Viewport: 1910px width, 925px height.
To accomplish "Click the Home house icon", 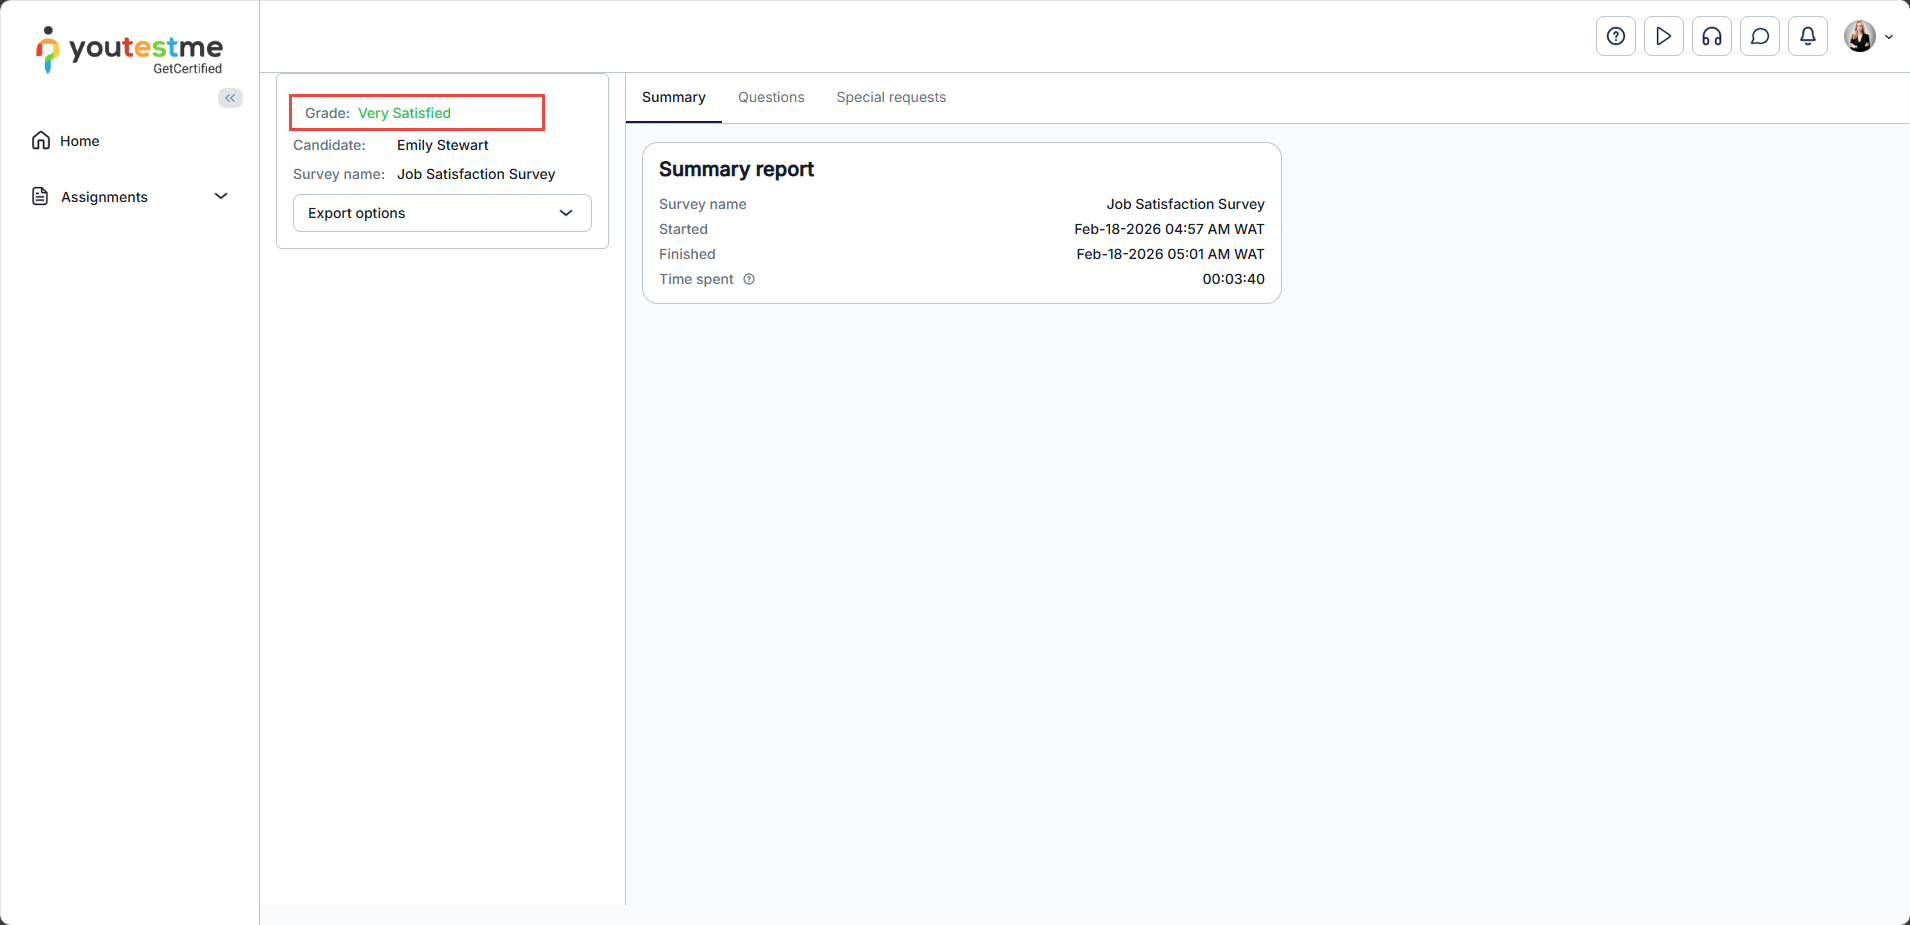I will tap(41, 141).
